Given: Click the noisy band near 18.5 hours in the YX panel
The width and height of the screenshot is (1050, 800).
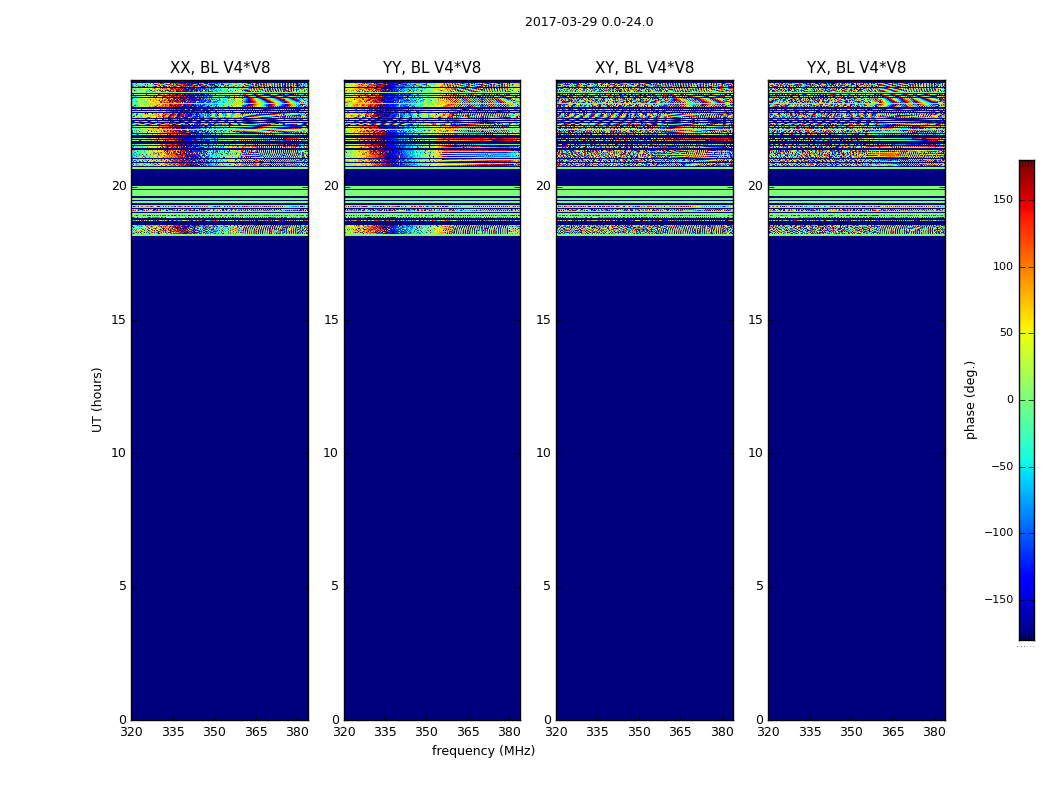Looking at the screenshot, I should (856, 230).
